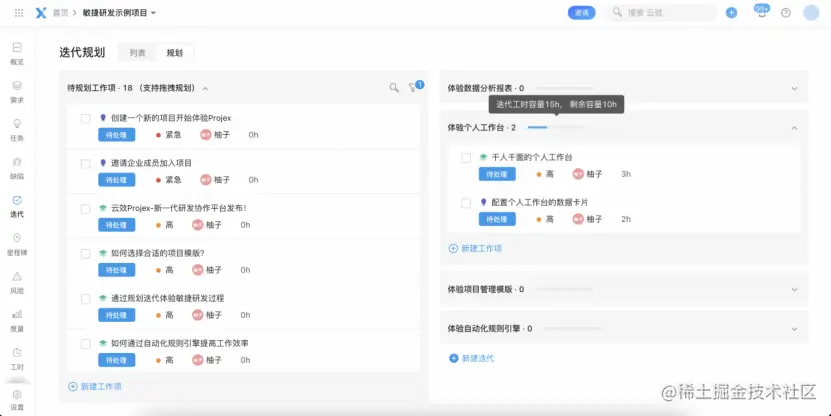
Task: Open the 里程碑 sidebar icon
Action: pyautogui.click(x=17, y=238)
